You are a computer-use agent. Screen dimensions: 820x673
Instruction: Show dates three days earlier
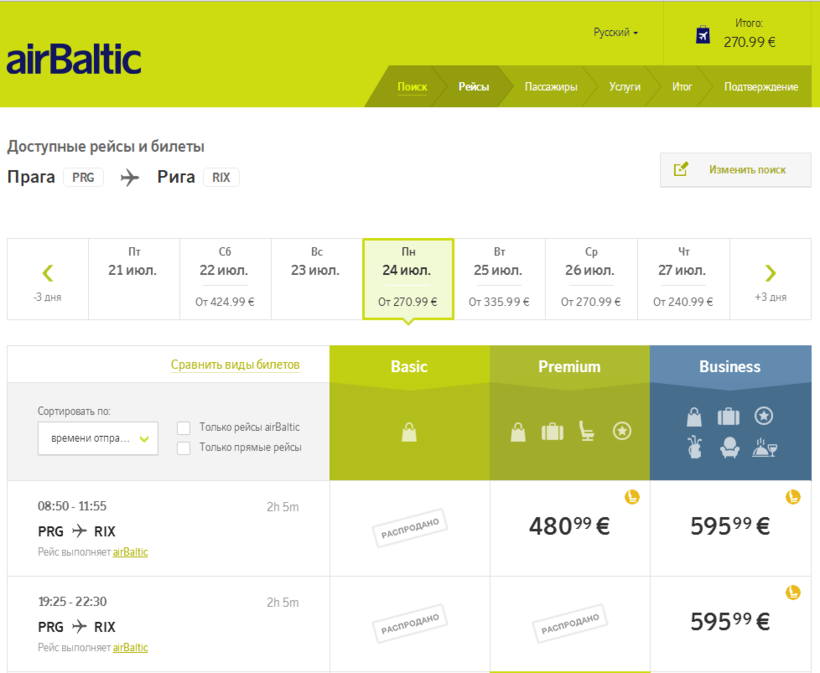pos(48,279)
